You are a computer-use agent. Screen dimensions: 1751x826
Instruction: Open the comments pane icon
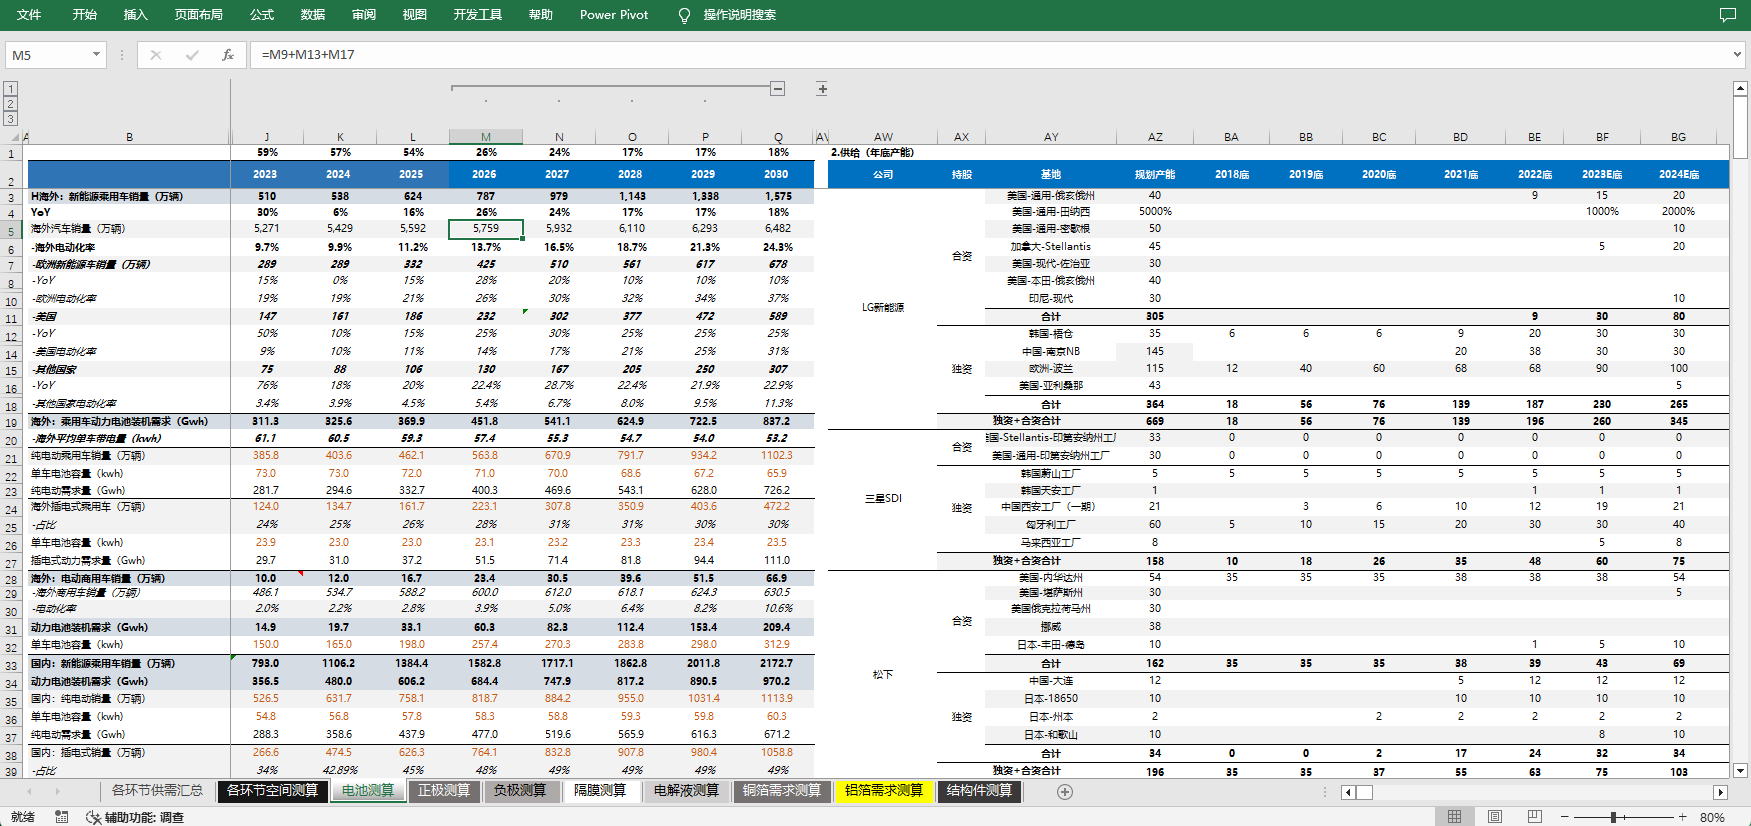tap(1727, 15)
